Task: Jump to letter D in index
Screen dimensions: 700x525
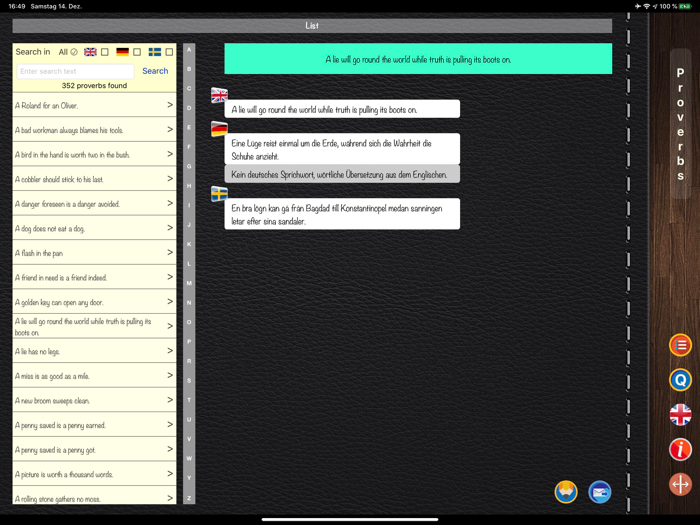Action: coord(189,108)
